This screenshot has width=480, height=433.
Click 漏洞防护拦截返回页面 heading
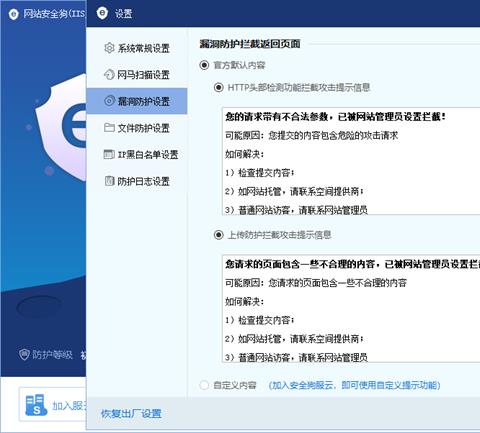(x=250, y=44)
